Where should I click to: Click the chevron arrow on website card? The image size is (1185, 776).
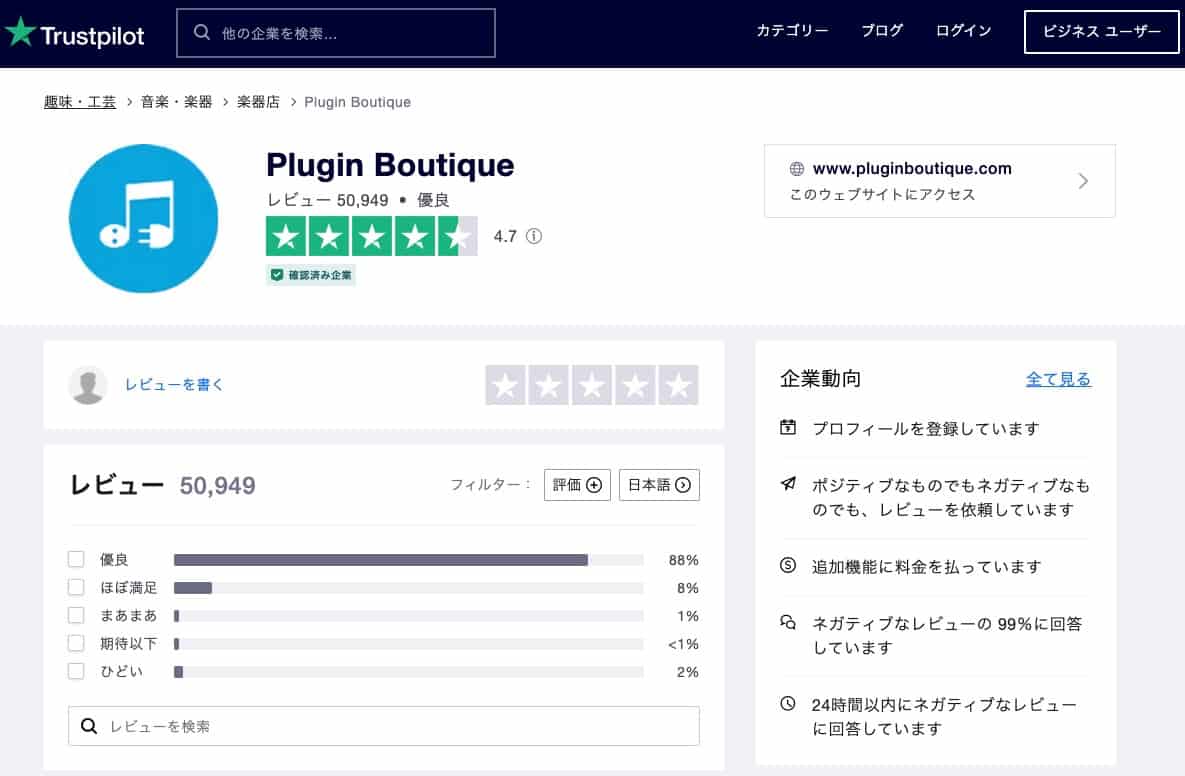(1083, 181)
